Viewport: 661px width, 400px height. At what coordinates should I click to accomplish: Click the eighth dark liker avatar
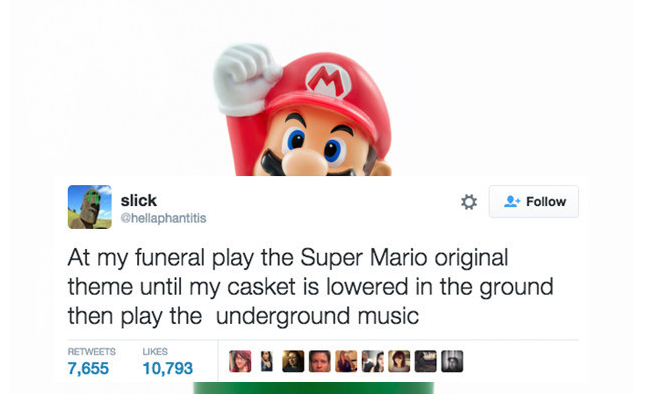click(x=426, y=361)
